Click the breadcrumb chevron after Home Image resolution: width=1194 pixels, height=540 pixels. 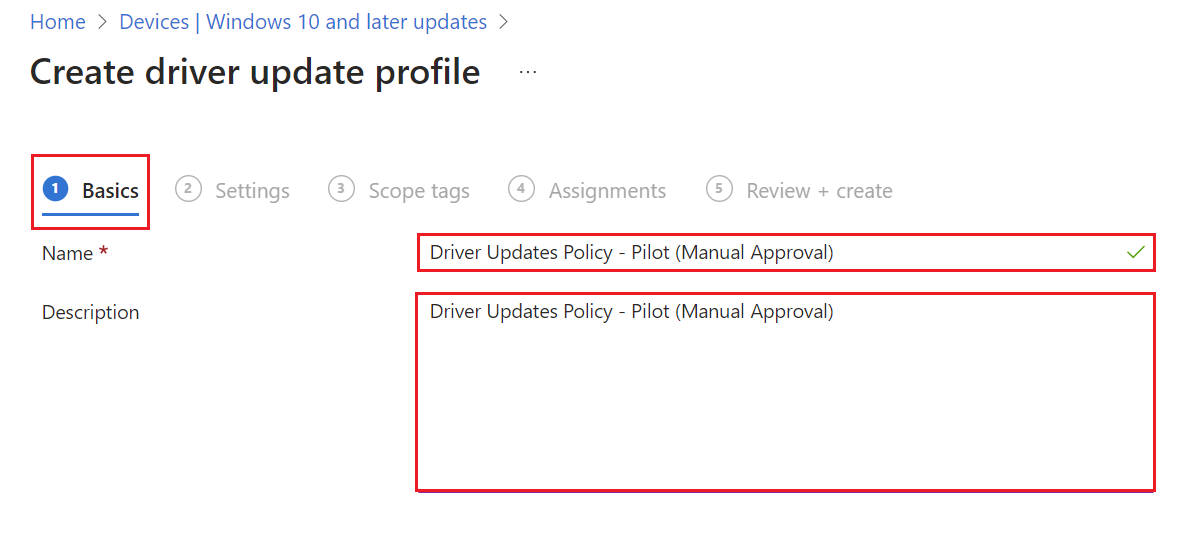[102, 22]
